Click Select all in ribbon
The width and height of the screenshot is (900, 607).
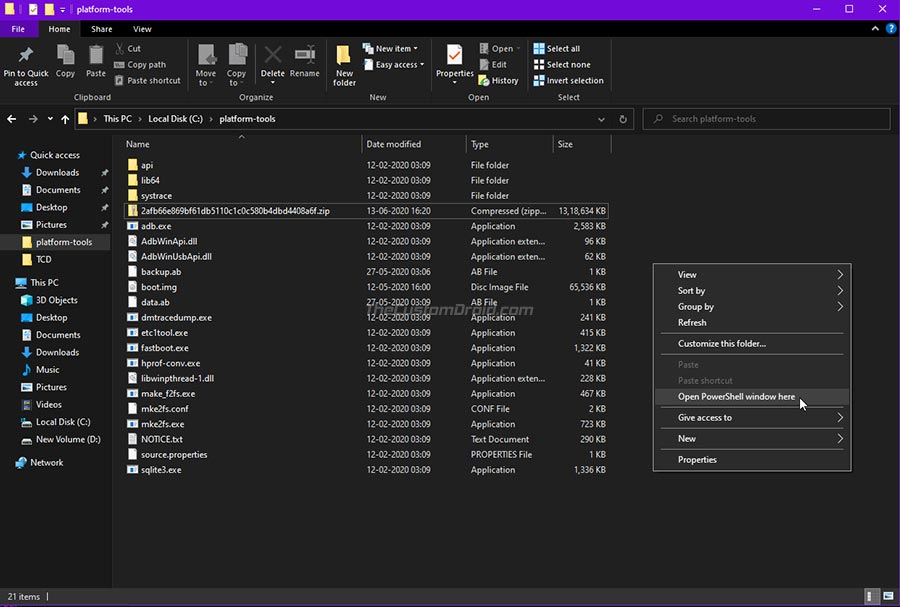point(562,48)
